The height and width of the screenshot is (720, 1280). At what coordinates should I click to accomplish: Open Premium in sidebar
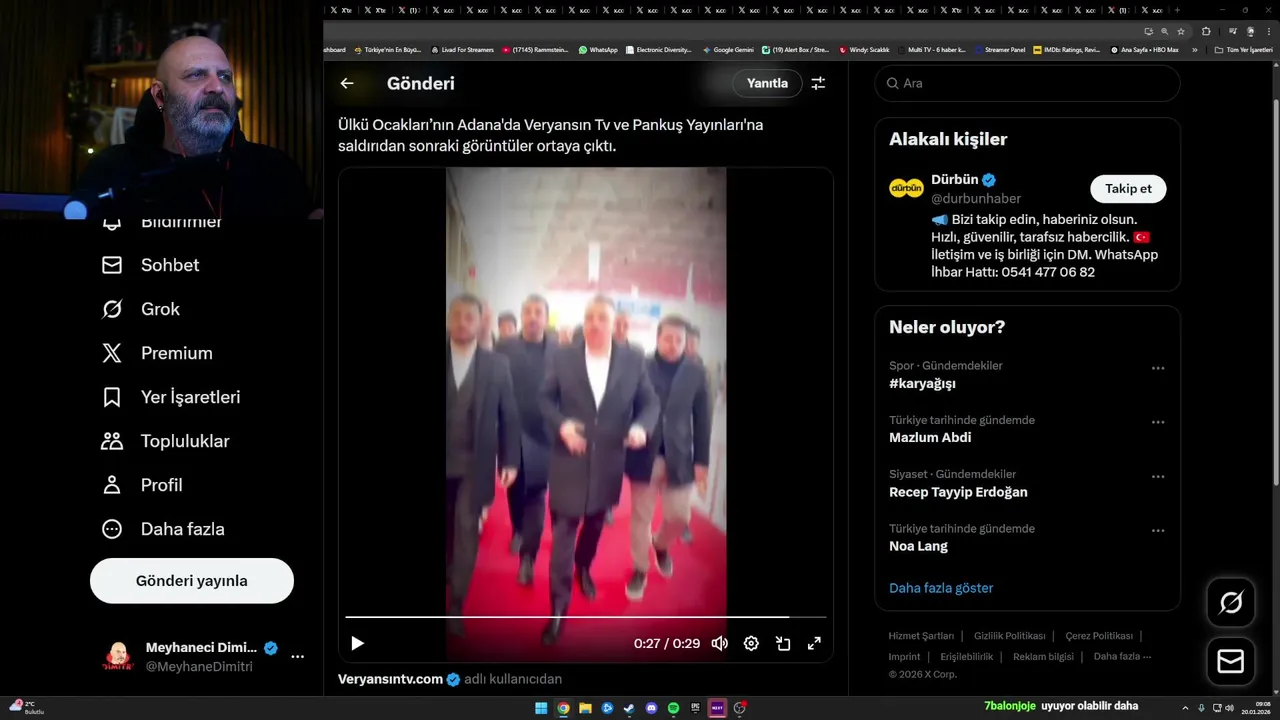click(157, 353)
